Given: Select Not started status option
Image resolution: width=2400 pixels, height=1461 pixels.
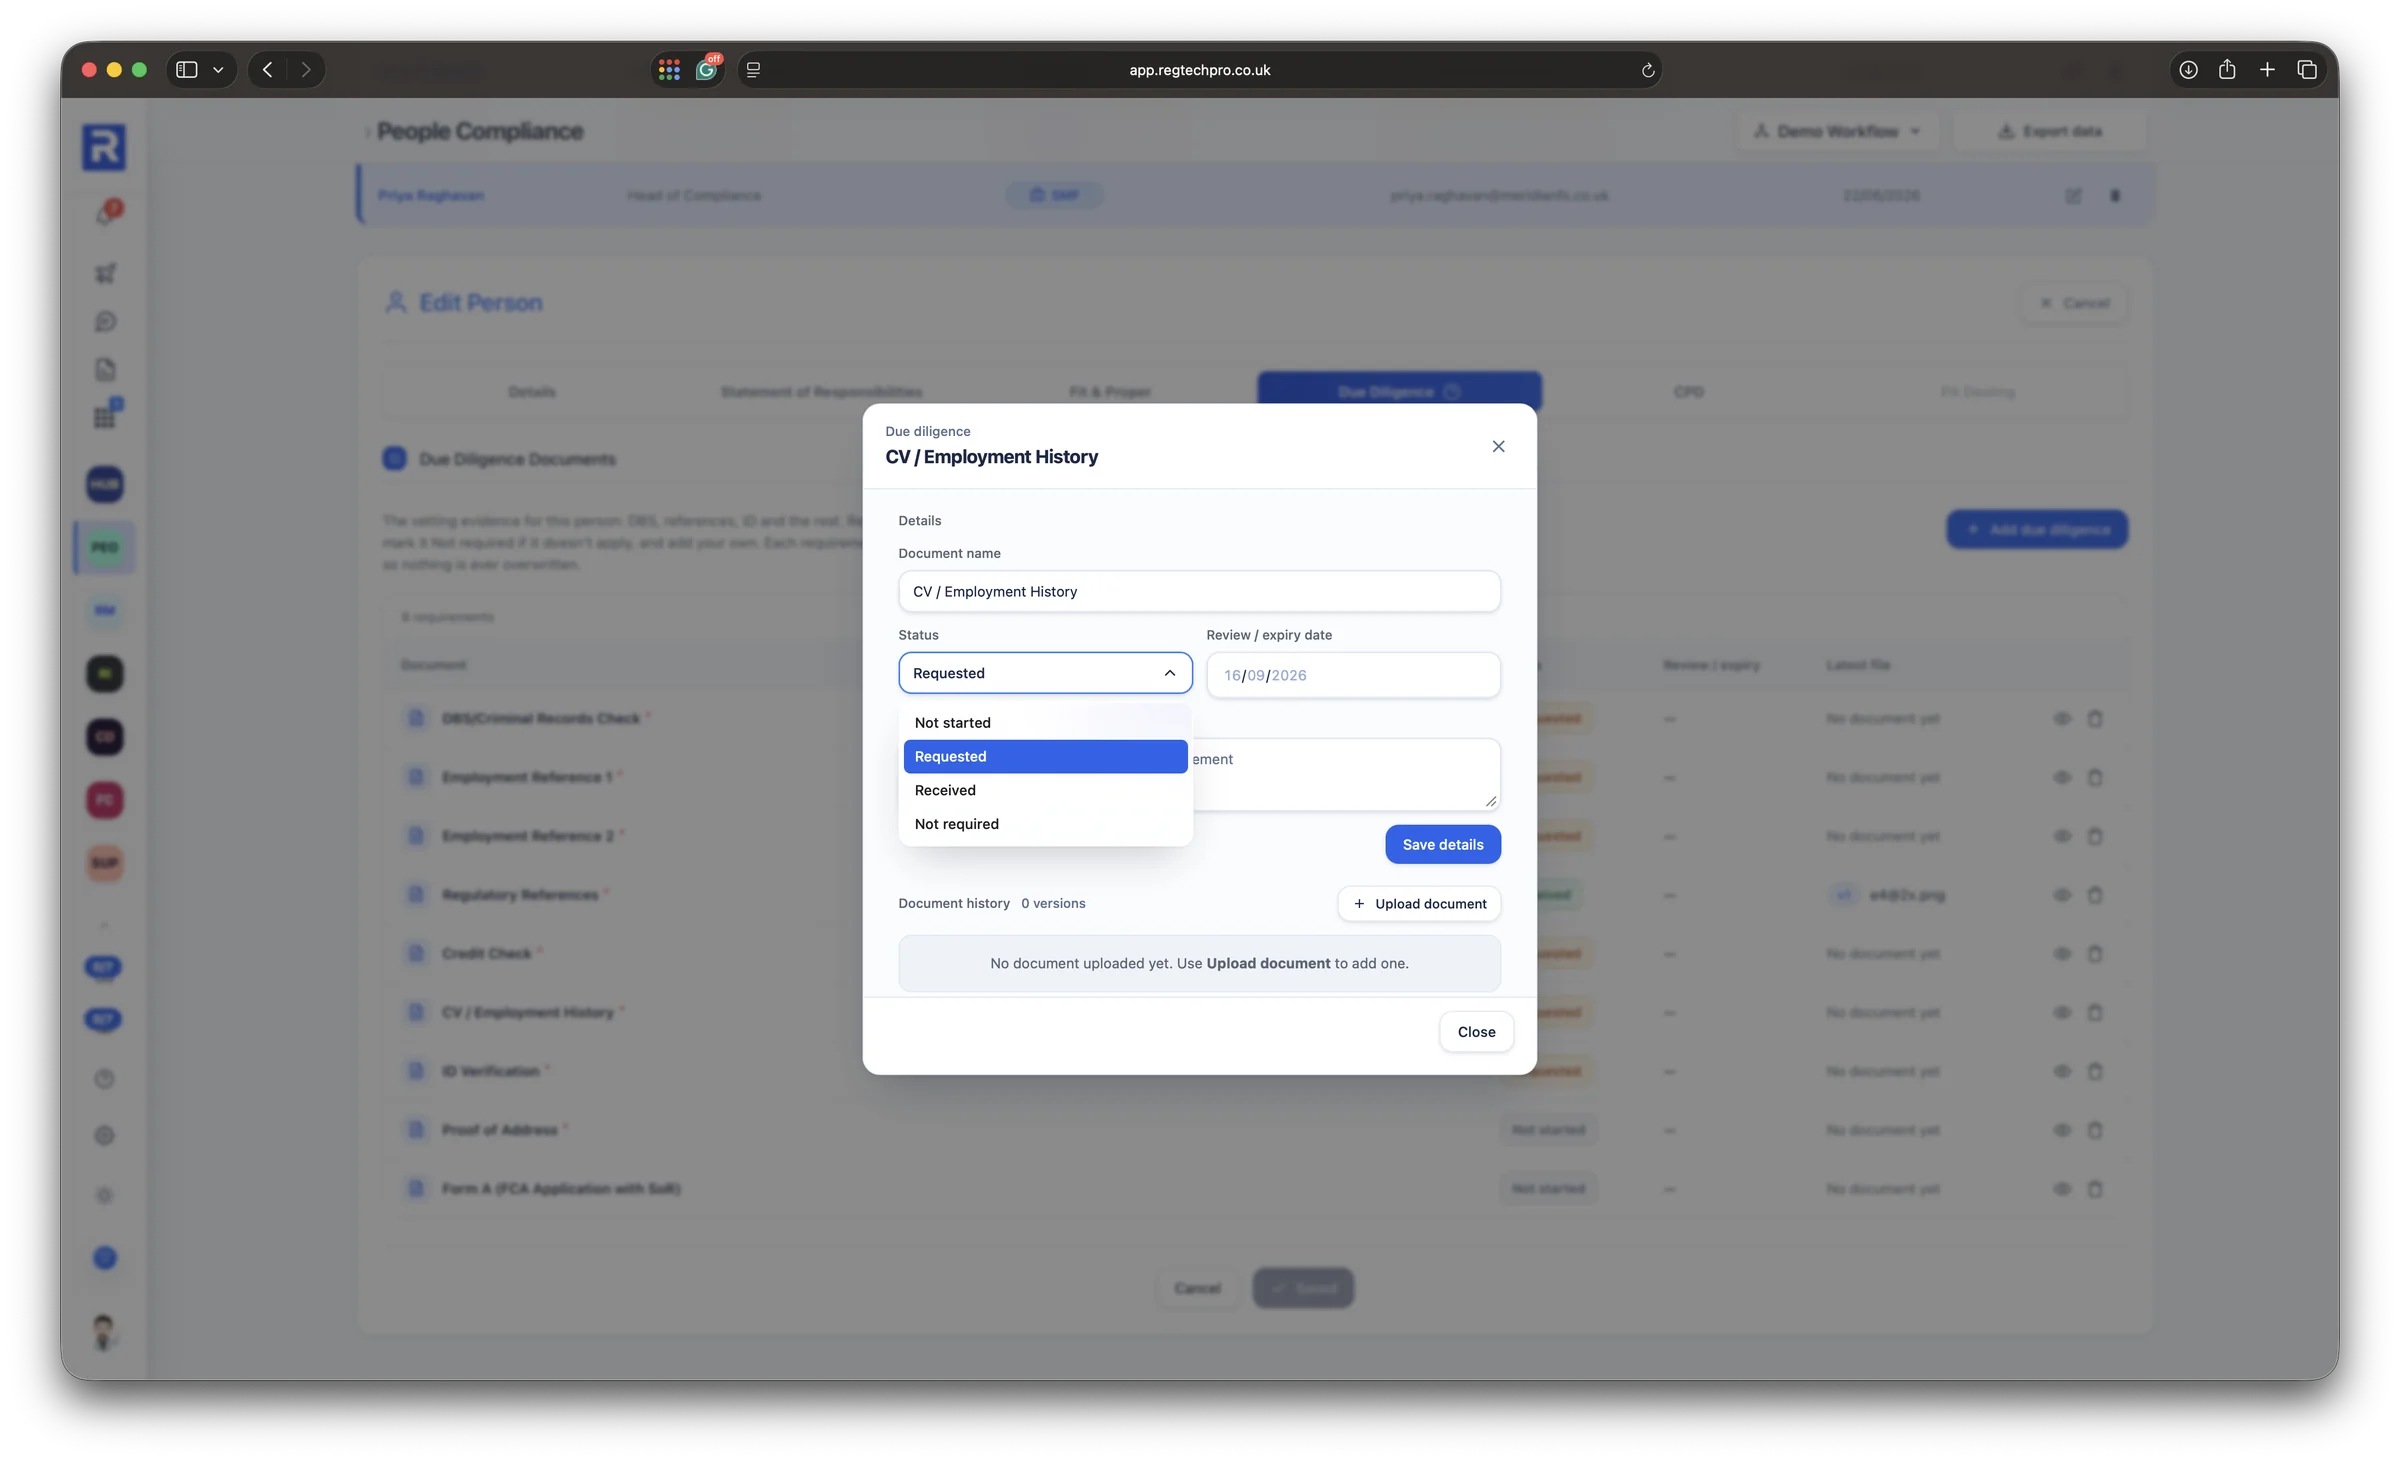Looking at the screenshot, I should click(x=1045, y=722).
